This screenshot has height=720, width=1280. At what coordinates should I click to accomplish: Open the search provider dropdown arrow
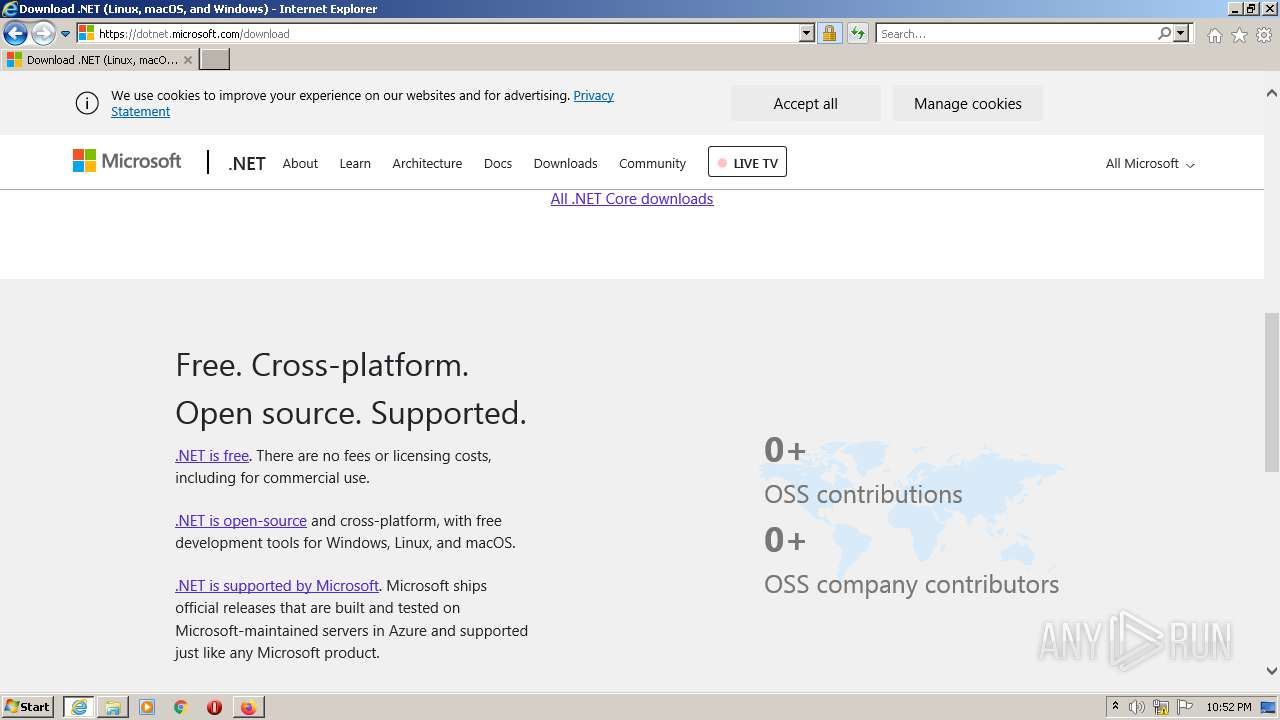point(1181,33)
